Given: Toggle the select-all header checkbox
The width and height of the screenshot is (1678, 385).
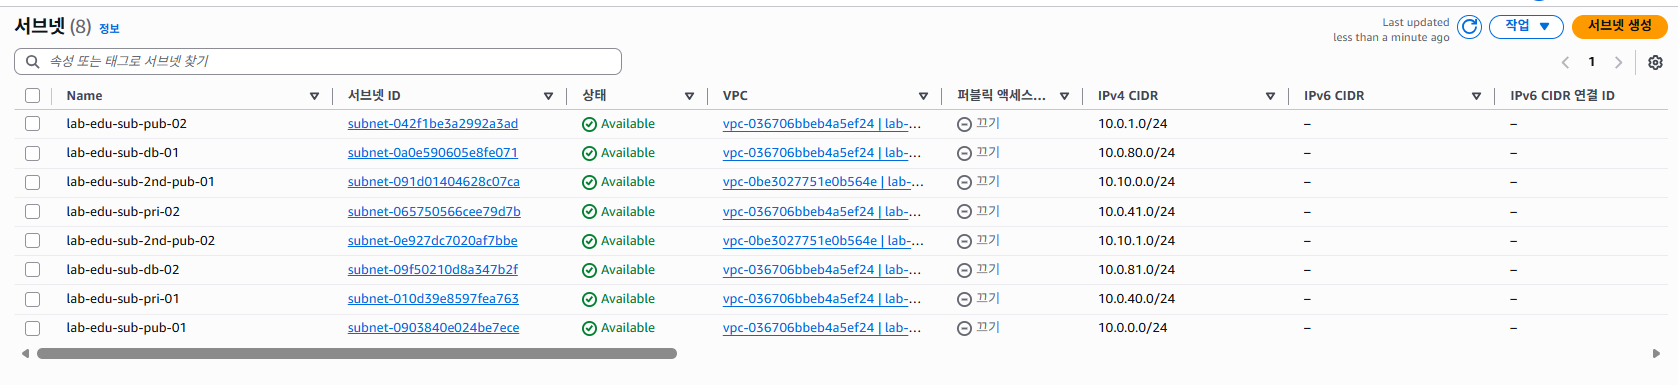Looking at the screenshot, I should [32, 96].
